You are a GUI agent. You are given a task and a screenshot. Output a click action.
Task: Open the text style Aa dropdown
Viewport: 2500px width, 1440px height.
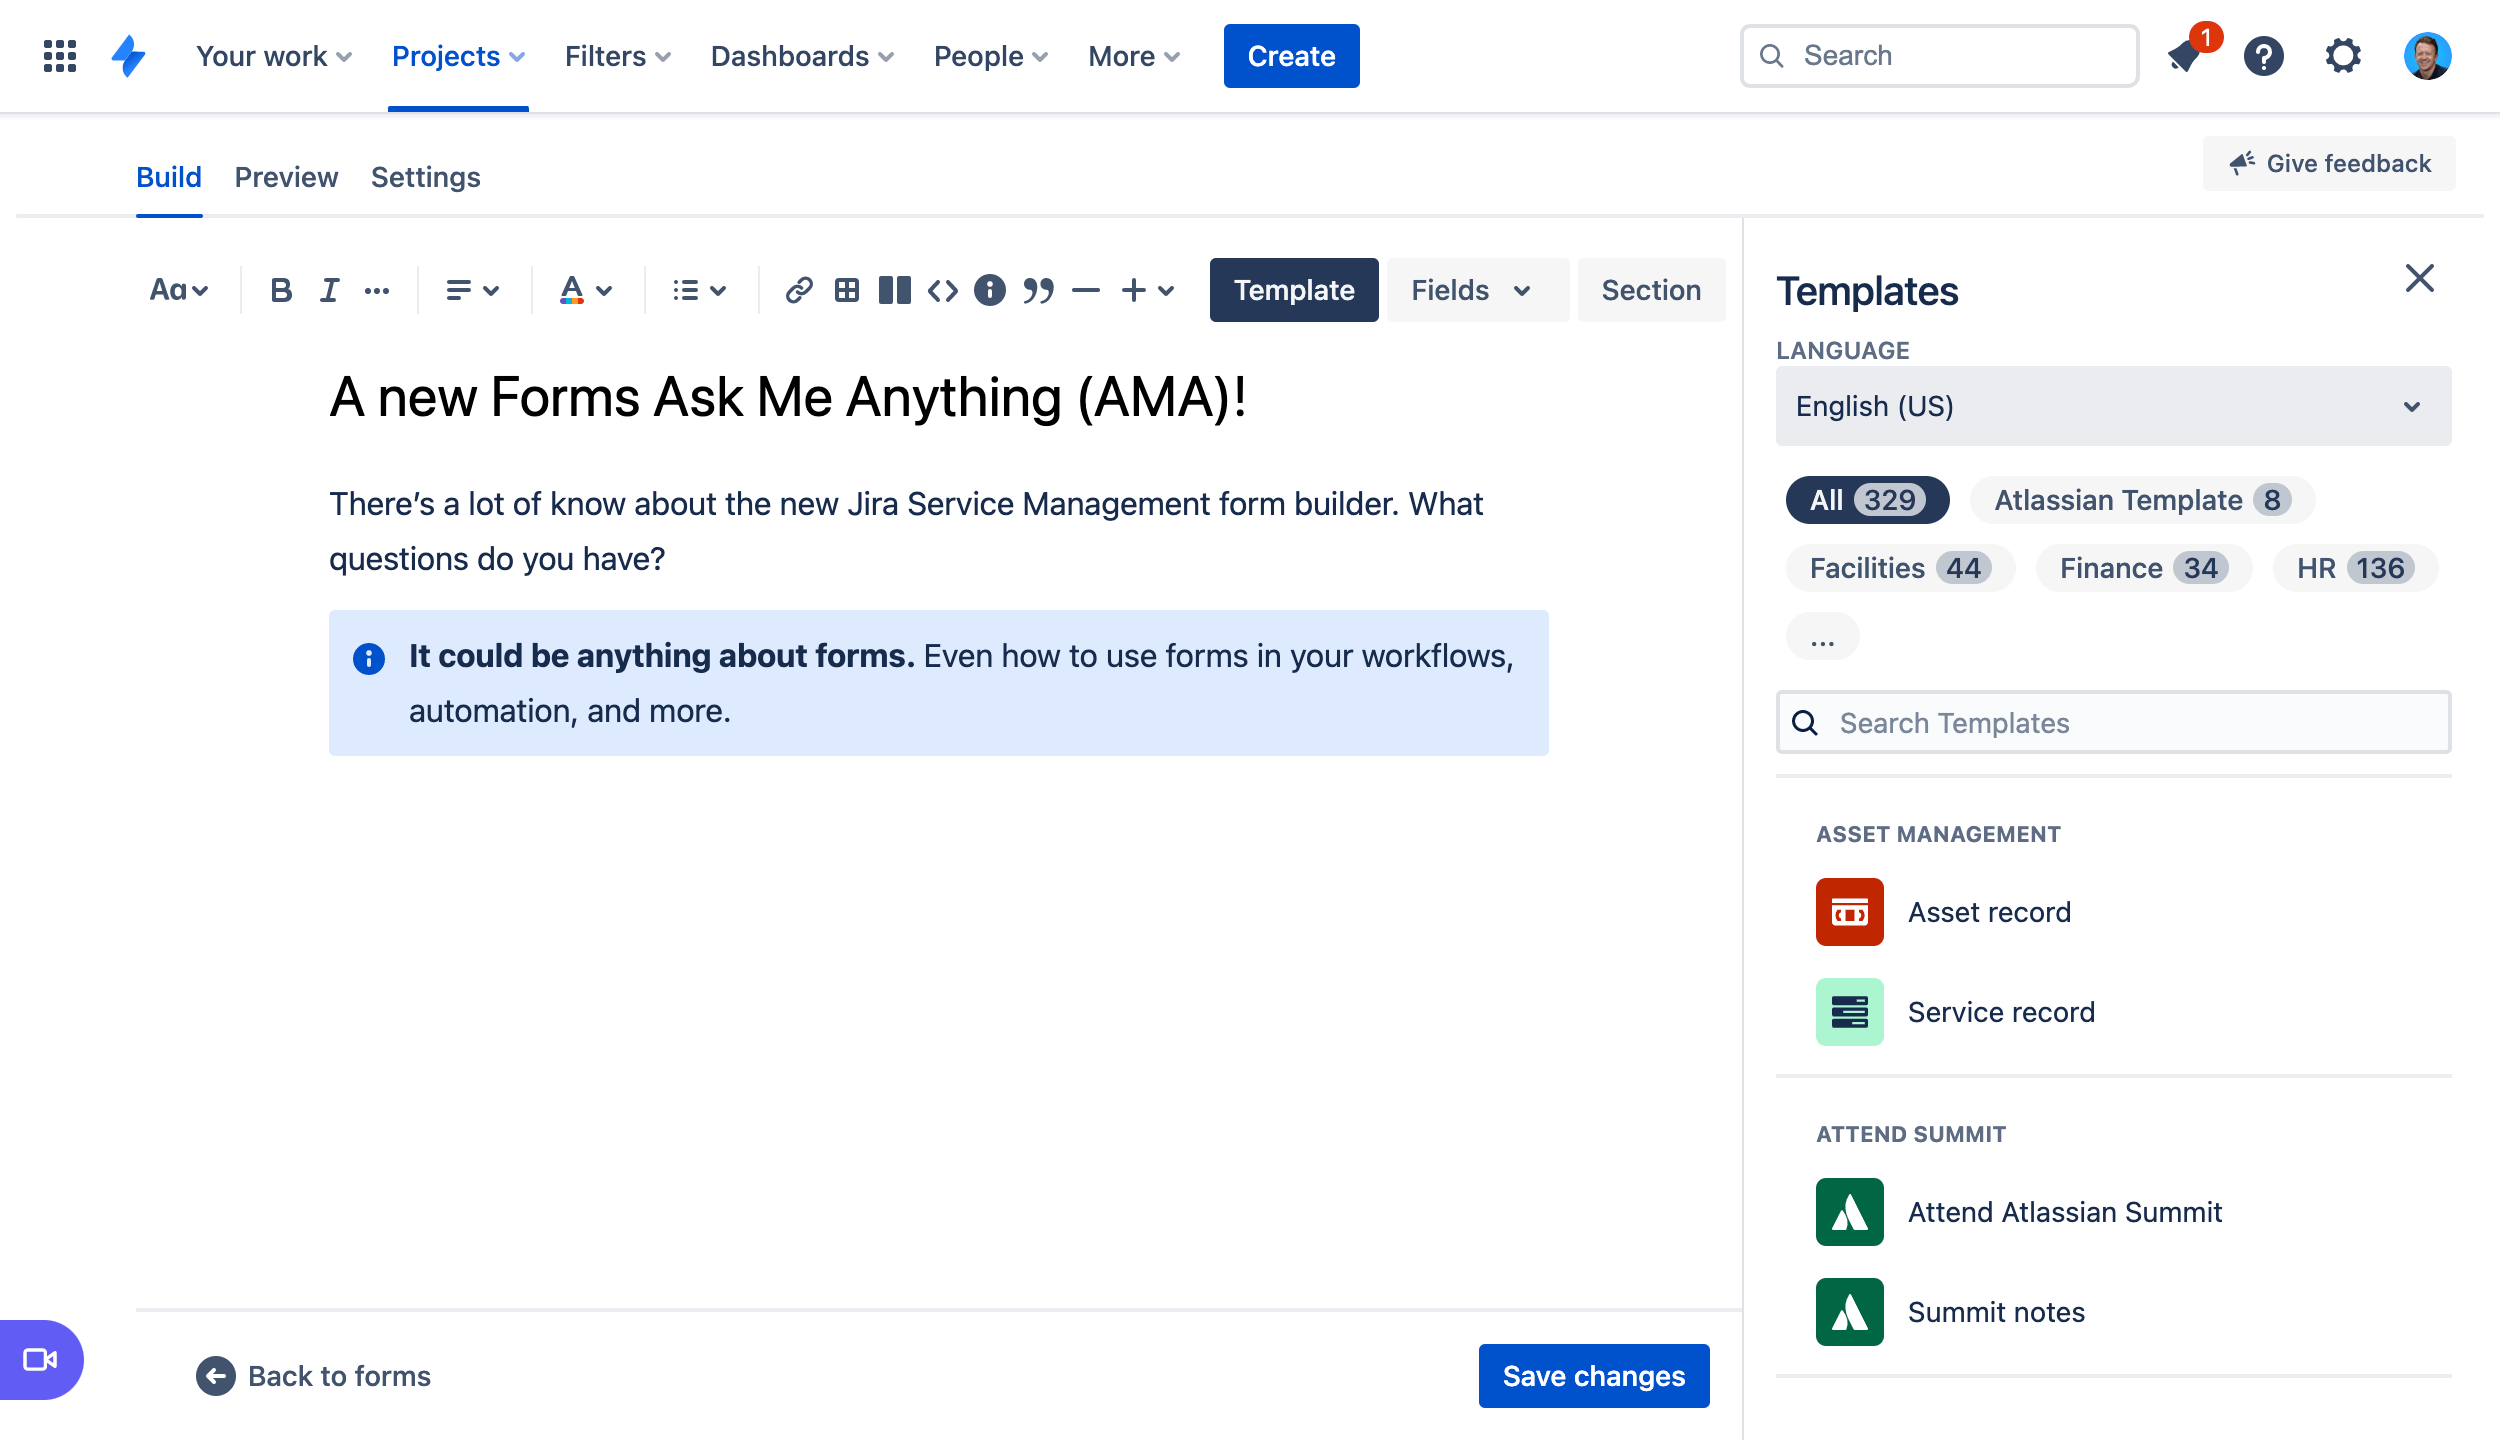[x=179, y=291]
